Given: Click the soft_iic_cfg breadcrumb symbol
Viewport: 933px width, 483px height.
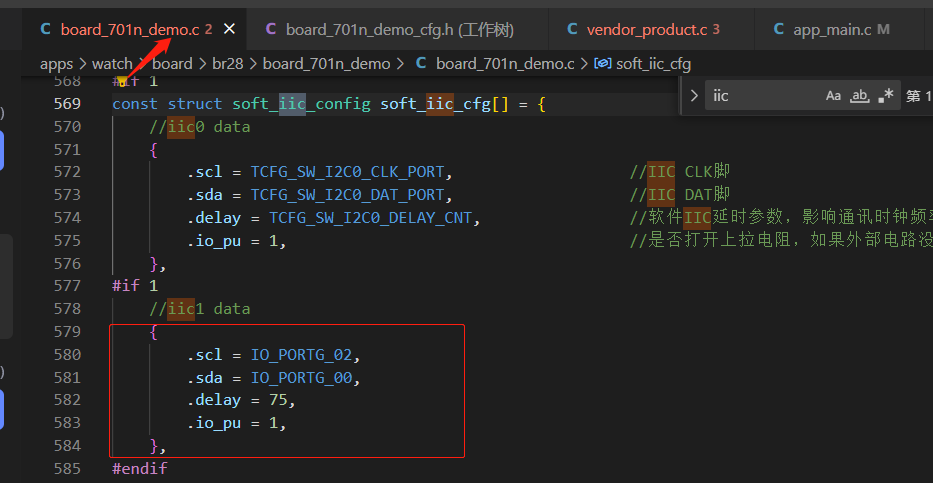Looking at the screenshot, I should tap(653, 64).
